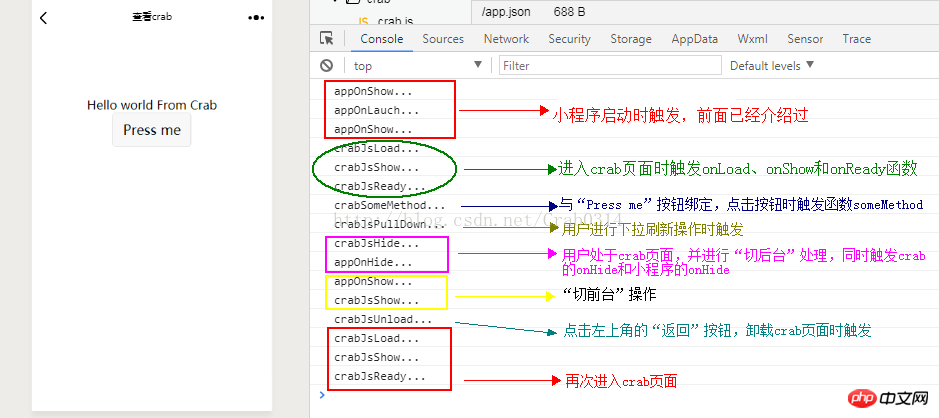The width and height of the screenshot is (939, 418).
Task: Select the crabSomeMethod... console line
Action: point(390,205)
